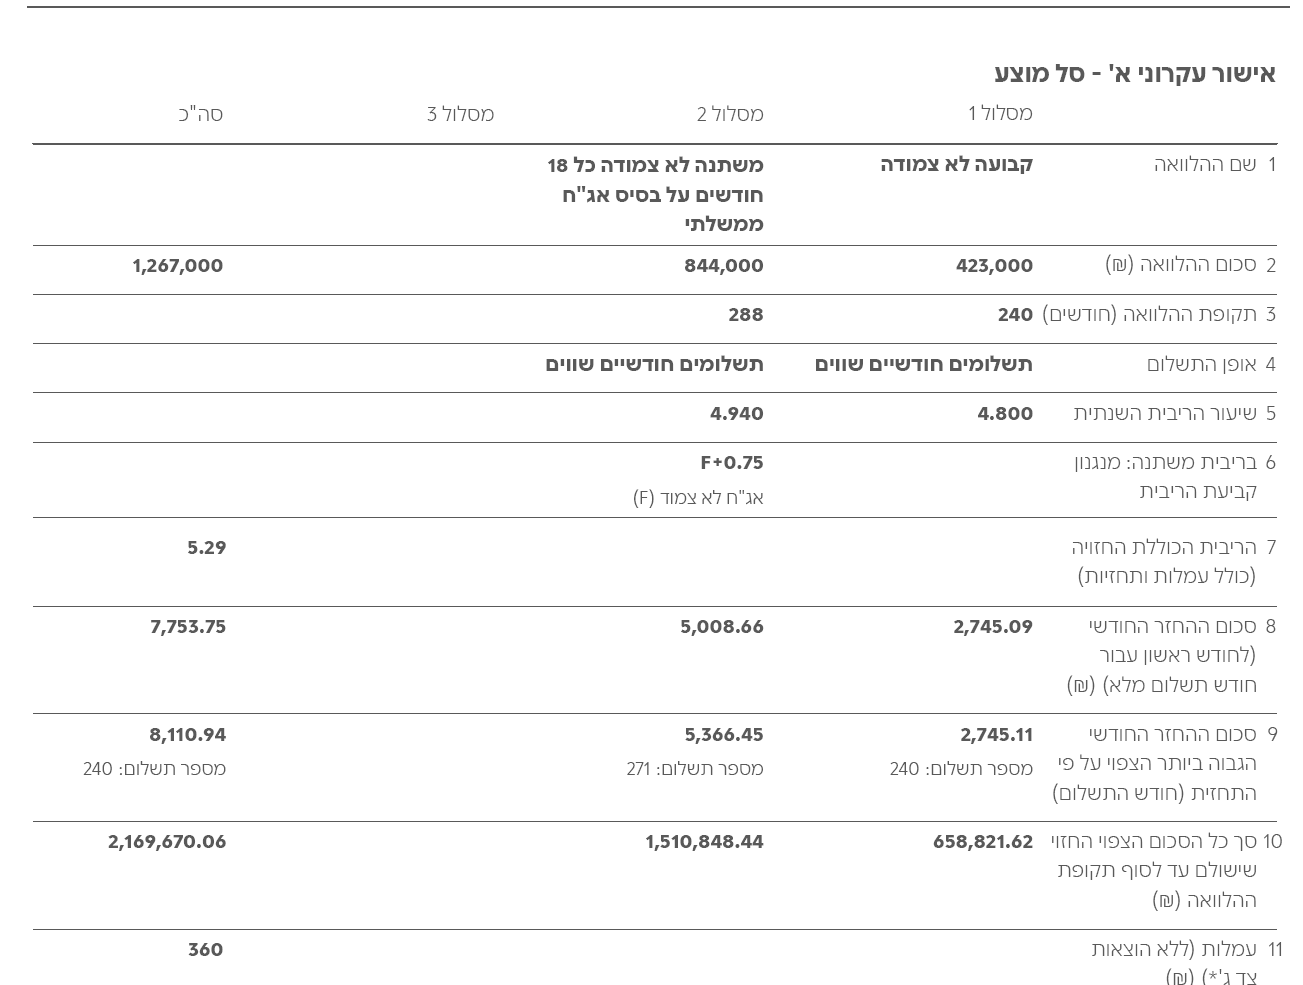The image size is (1303, 985).
Task: Click the 423,000 loan amount value
Action: pos(994,266)
